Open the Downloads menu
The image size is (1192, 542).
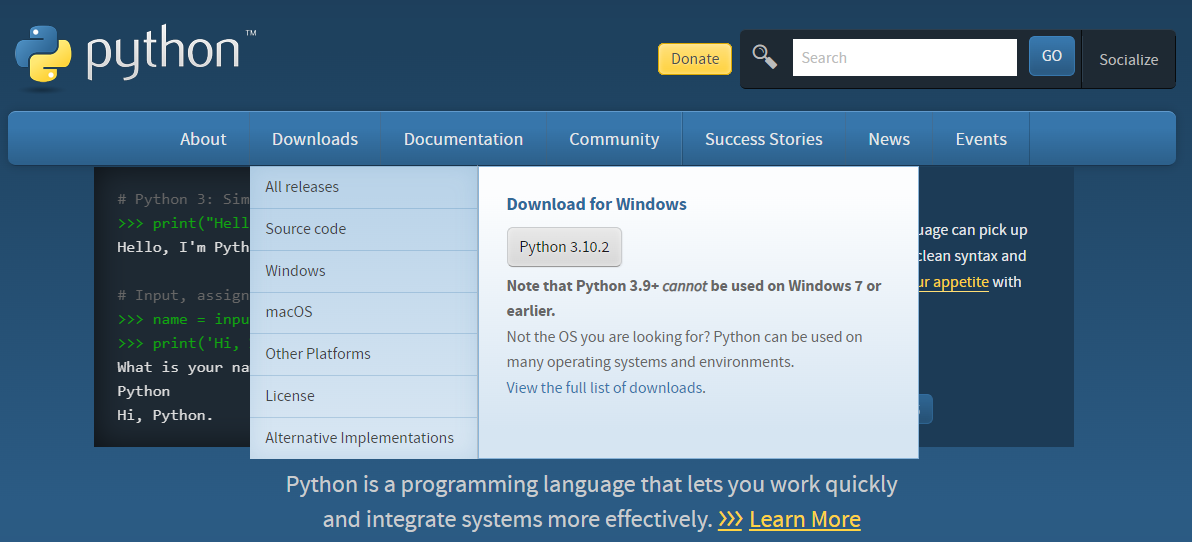315,139
